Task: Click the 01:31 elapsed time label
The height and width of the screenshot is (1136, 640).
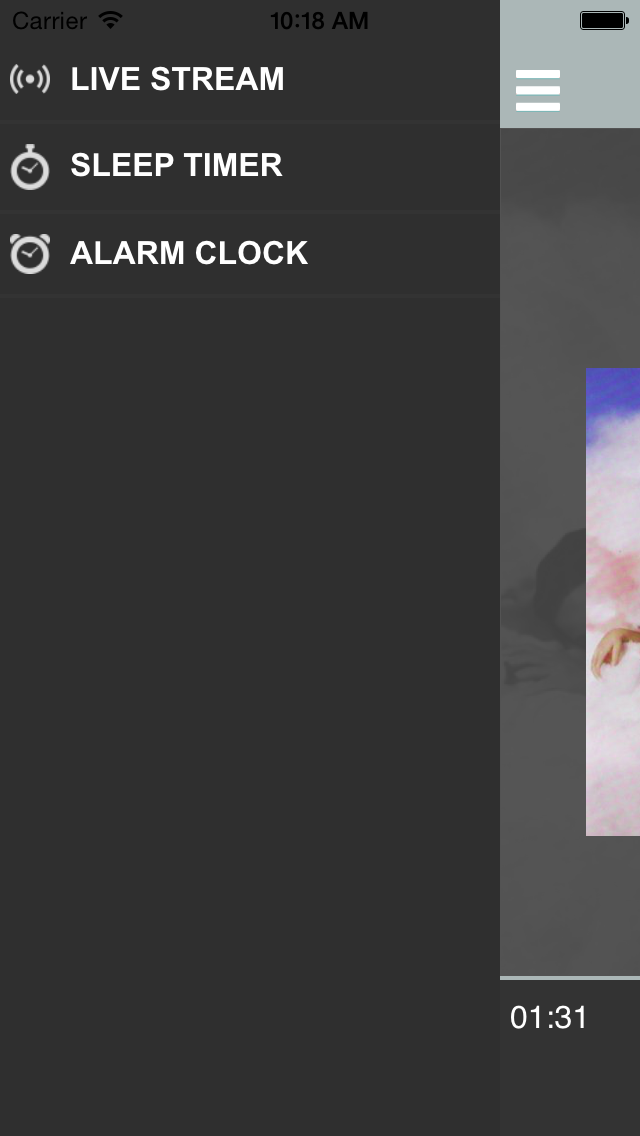Action: point(549,1017)
